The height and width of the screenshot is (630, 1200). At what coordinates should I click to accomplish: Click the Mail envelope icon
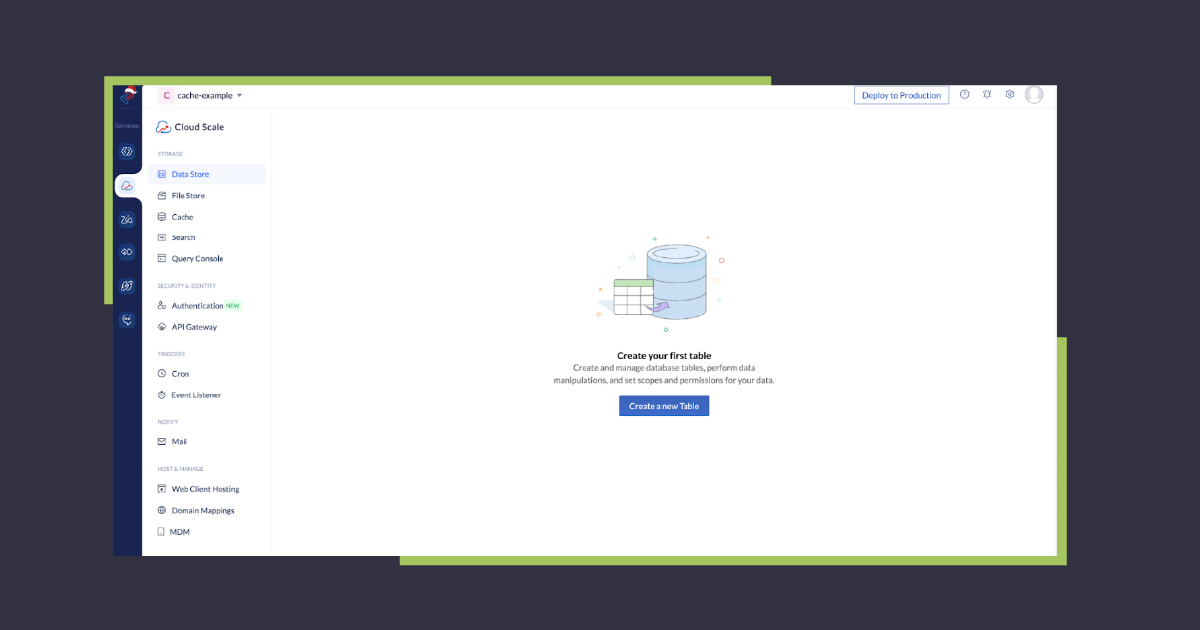coord(162,442)
